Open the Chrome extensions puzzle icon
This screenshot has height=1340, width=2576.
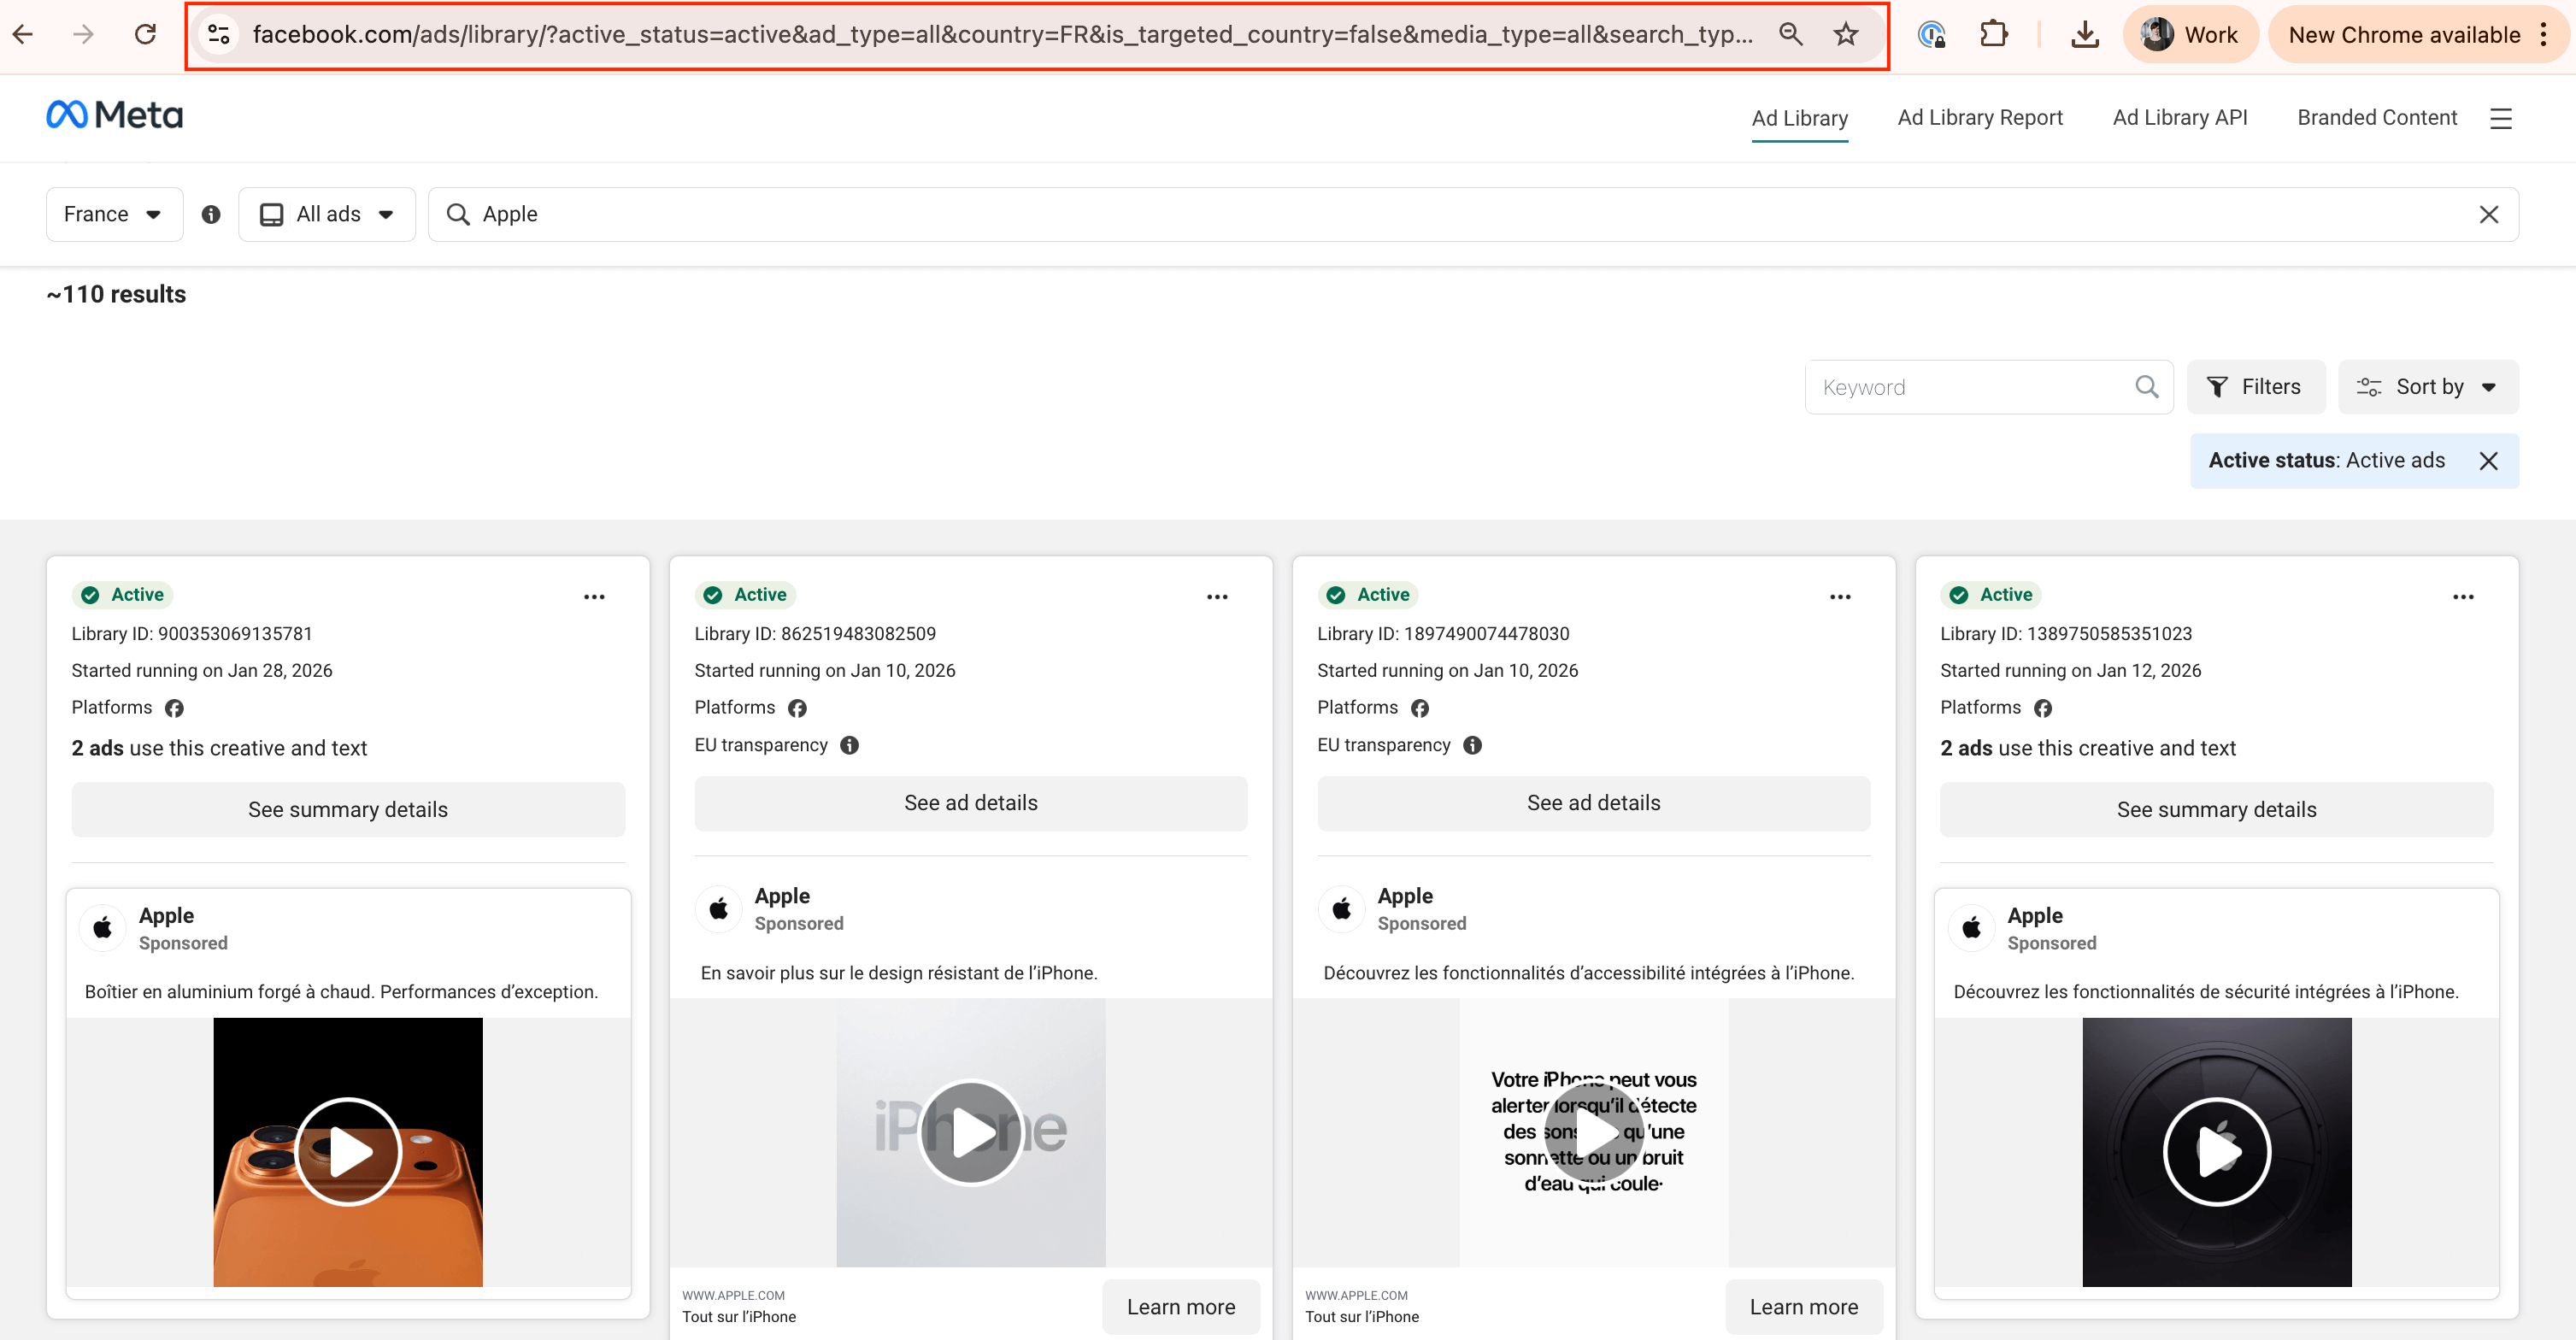(1994, 33)
